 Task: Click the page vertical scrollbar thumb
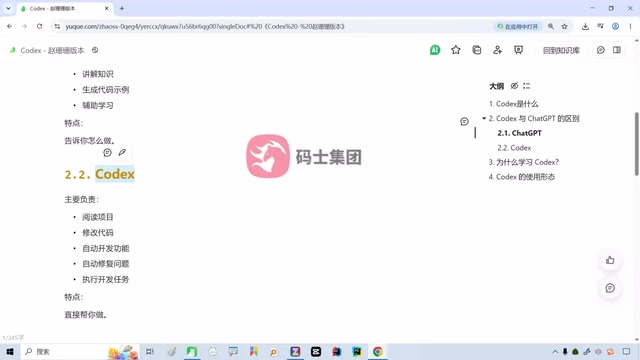(636, 144)
